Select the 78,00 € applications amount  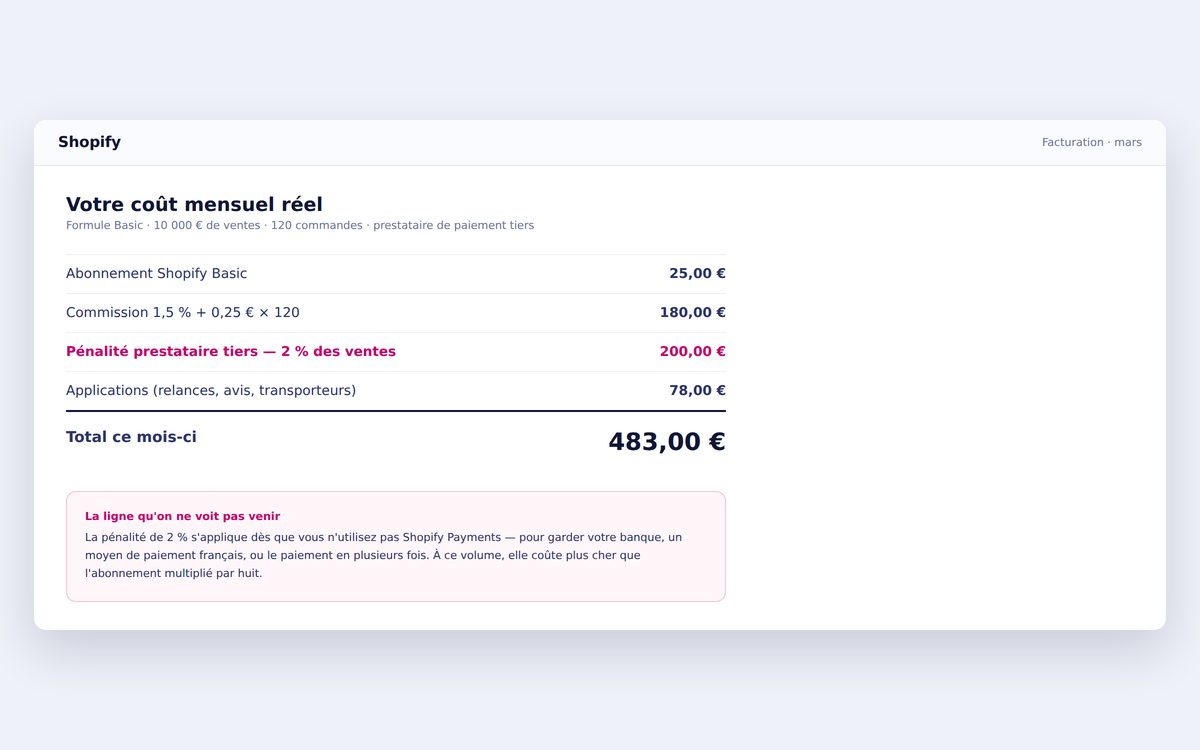[697, 390]
